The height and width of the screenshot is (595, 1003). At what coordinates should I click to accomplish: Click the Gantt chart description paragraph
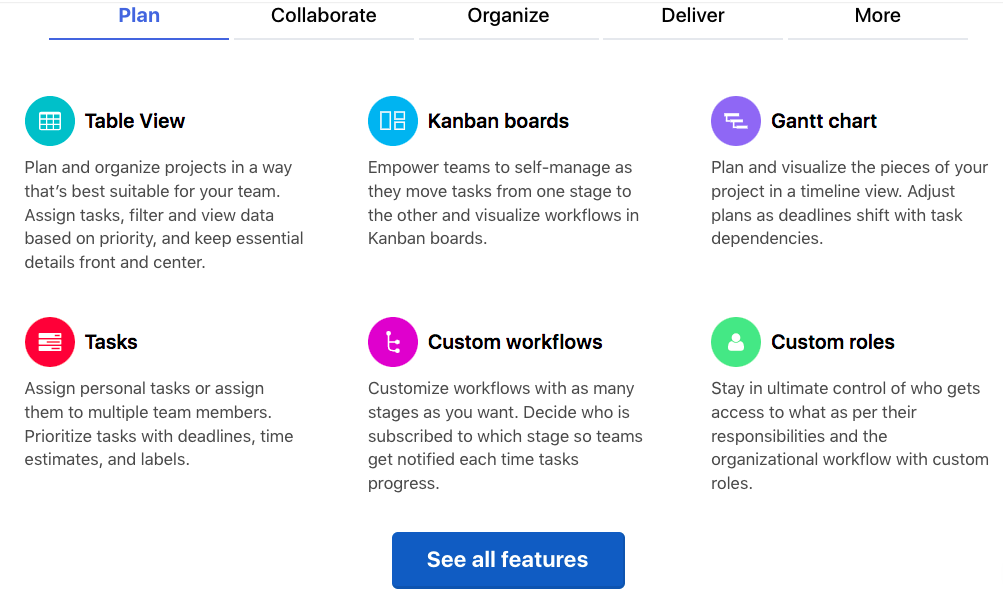tap(849, 203)
